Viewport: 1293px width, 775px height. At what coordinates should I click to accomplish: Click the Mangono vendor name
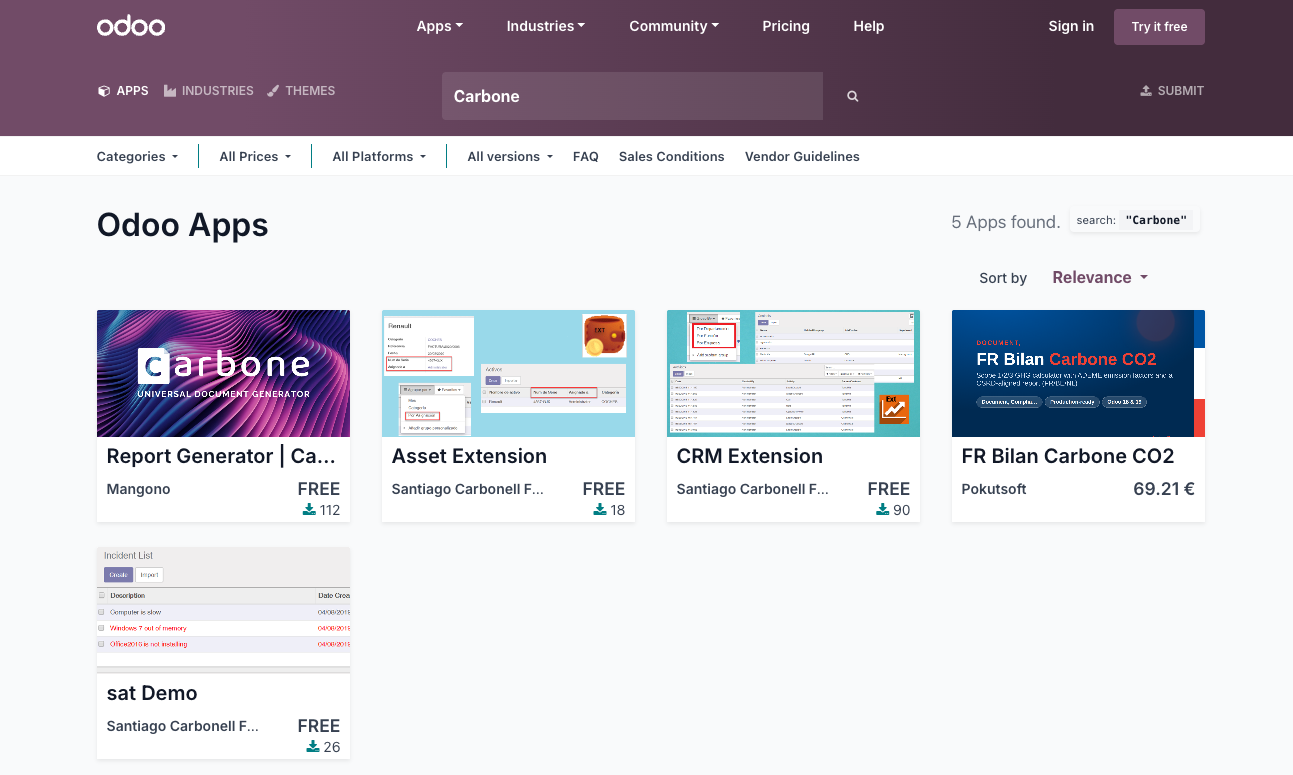coord(139,489)
